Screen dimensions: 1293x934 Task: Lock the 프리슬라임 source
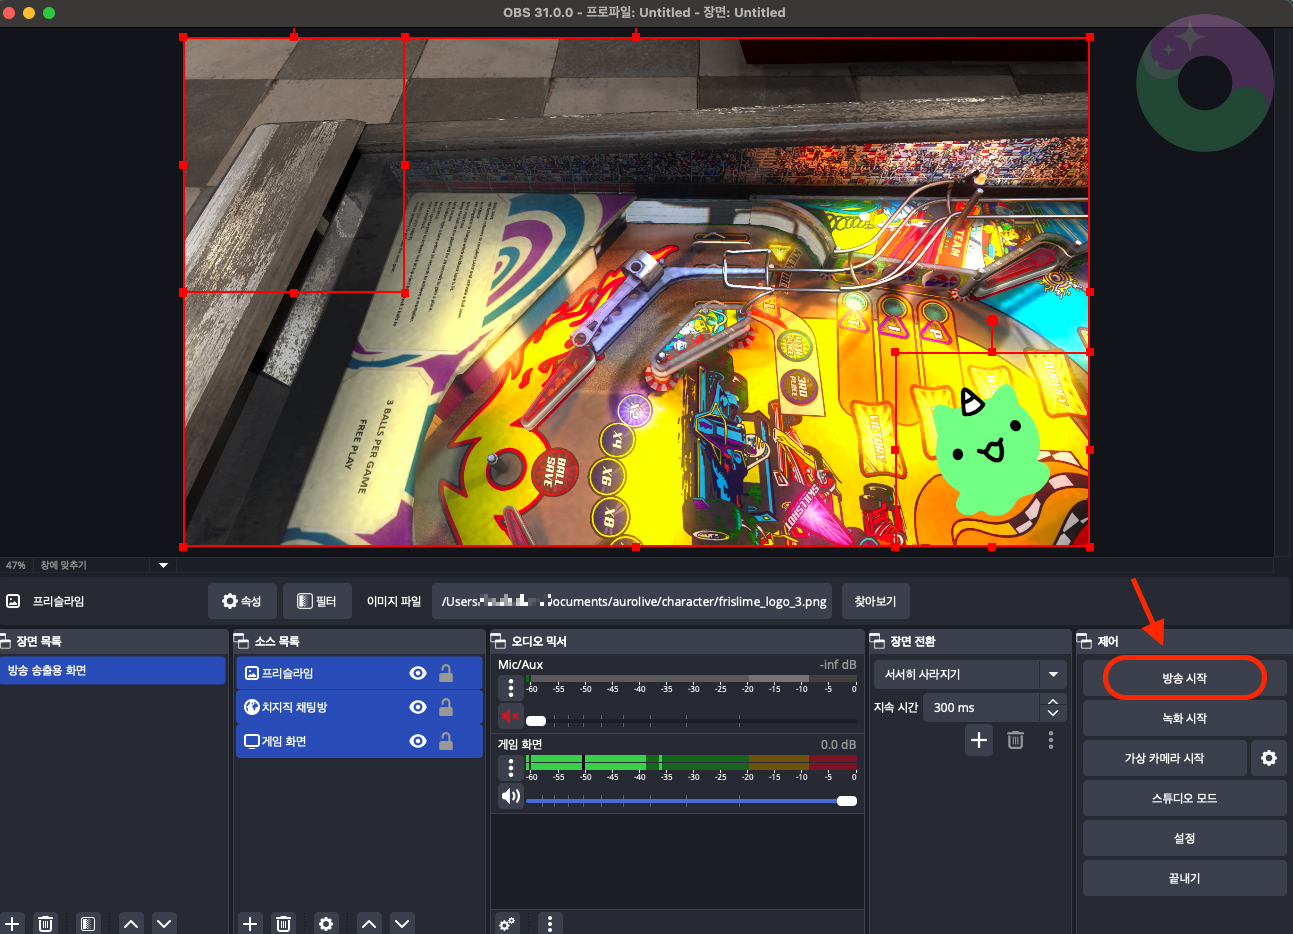pos(446,673)
